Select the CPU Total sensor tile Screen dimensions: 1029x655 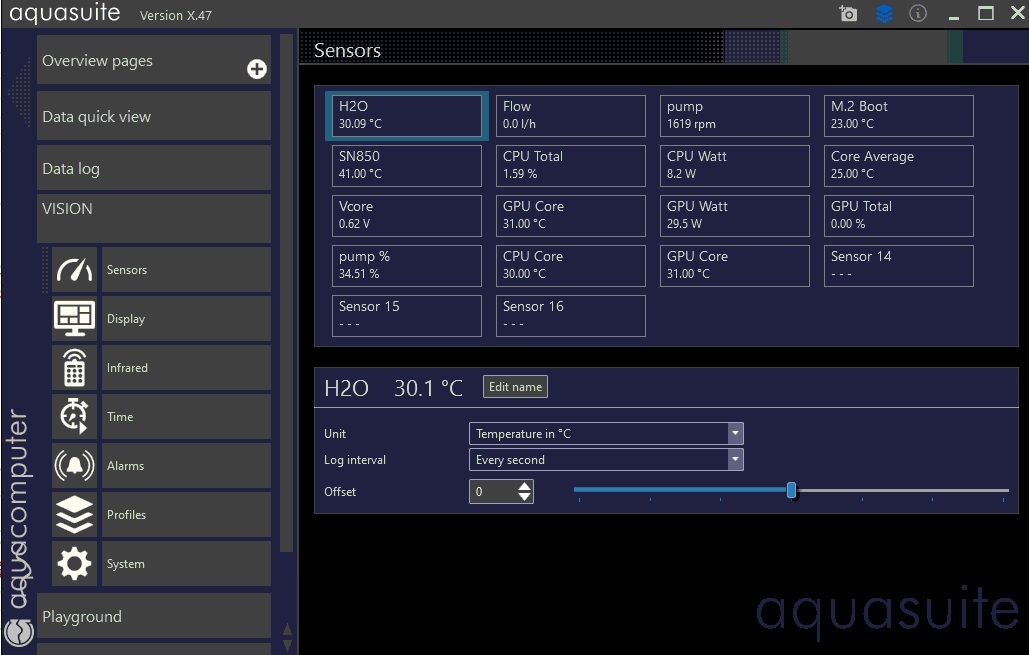pos(570,165)
